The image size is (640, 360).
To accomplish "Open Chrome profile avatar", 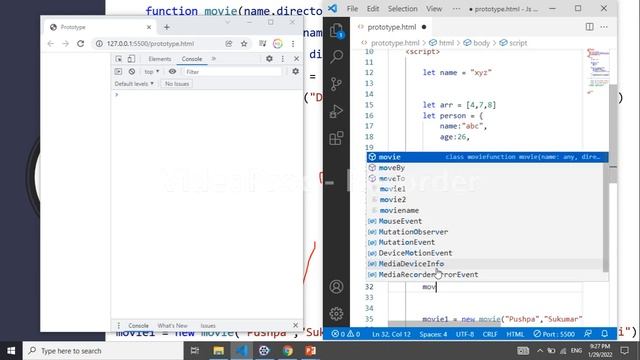I will pos(278,44).
